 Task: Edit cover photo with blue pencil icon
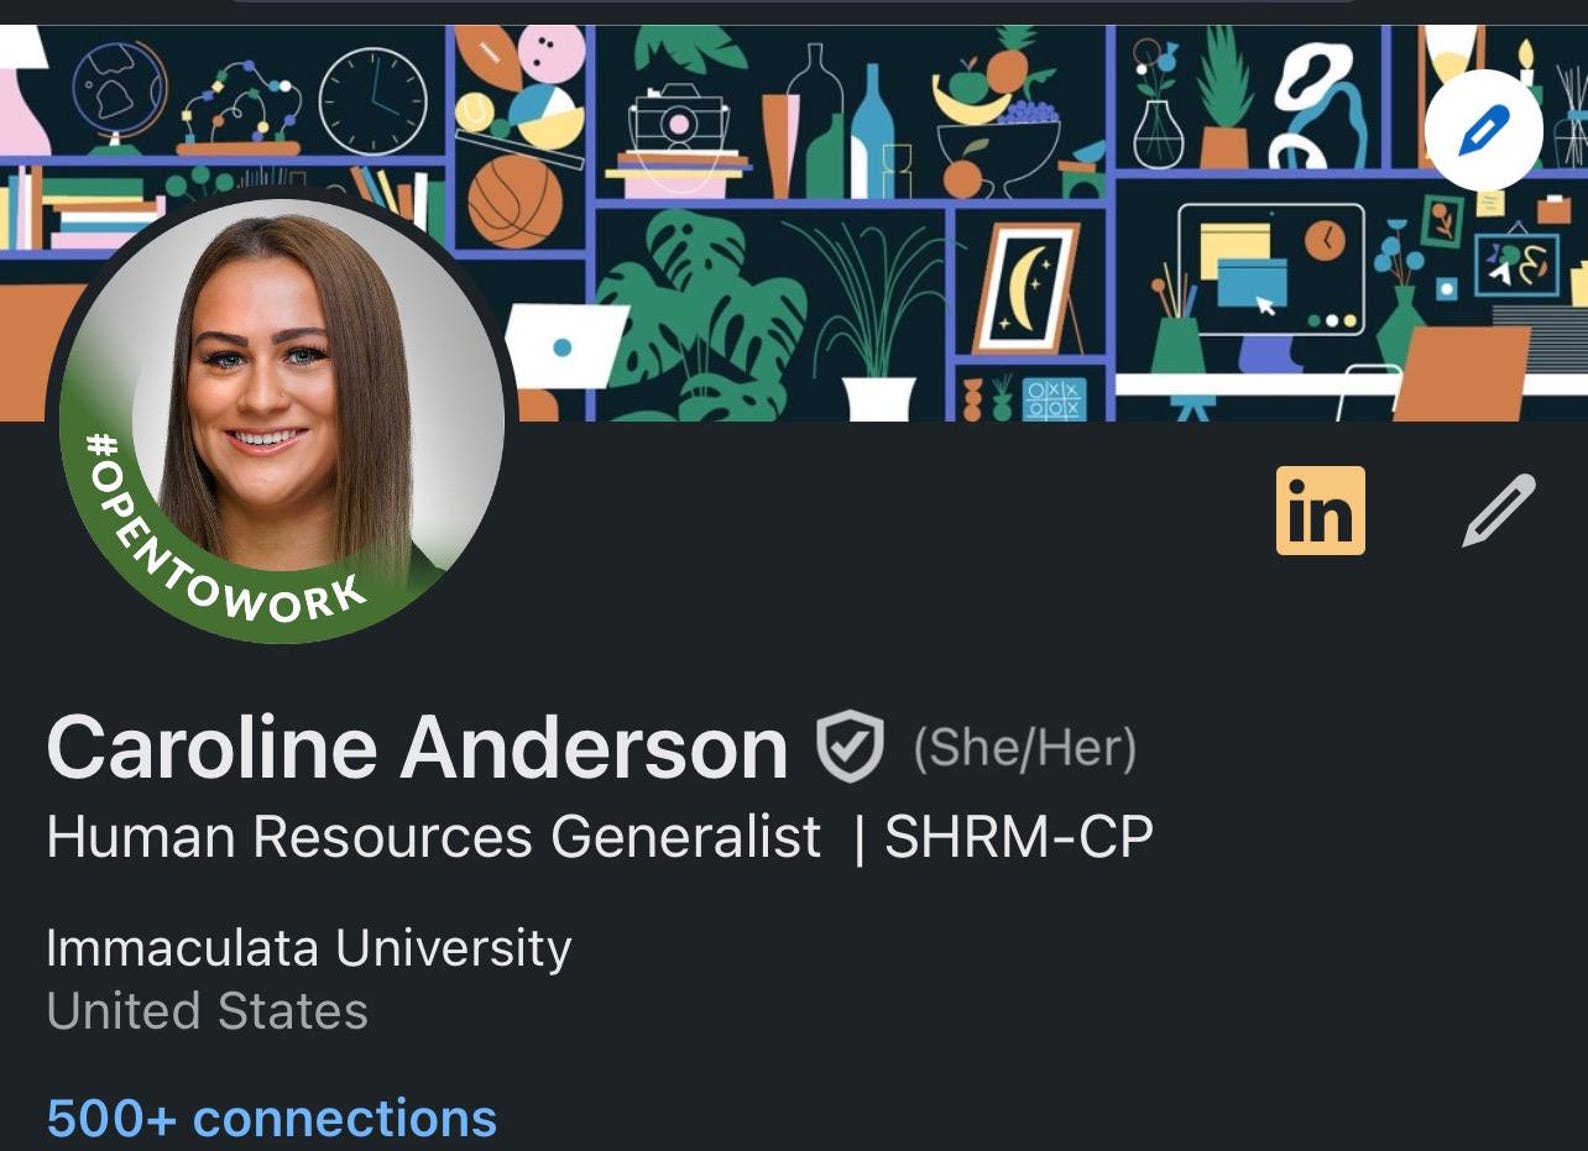click(1483, 130)
